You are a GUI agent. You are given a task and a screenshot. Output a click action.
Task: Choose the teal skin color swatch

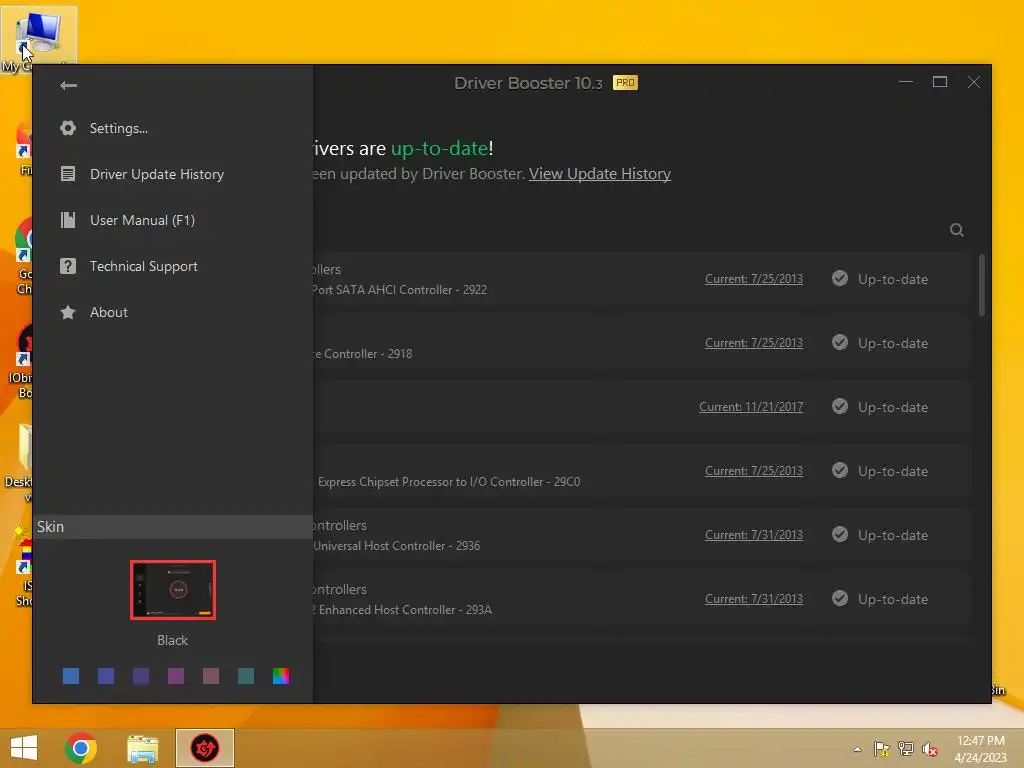(246, 676)
